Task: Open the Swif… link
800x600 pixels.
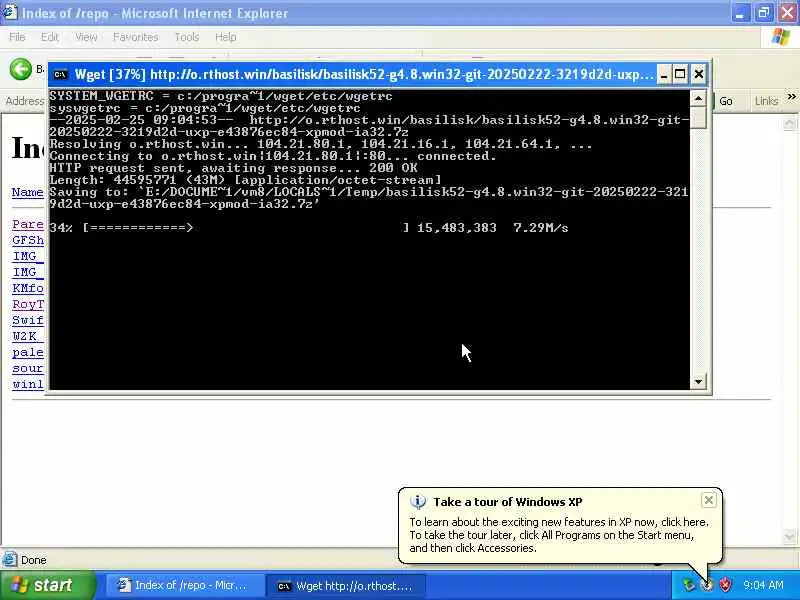Action: click(x=28, y=320)
